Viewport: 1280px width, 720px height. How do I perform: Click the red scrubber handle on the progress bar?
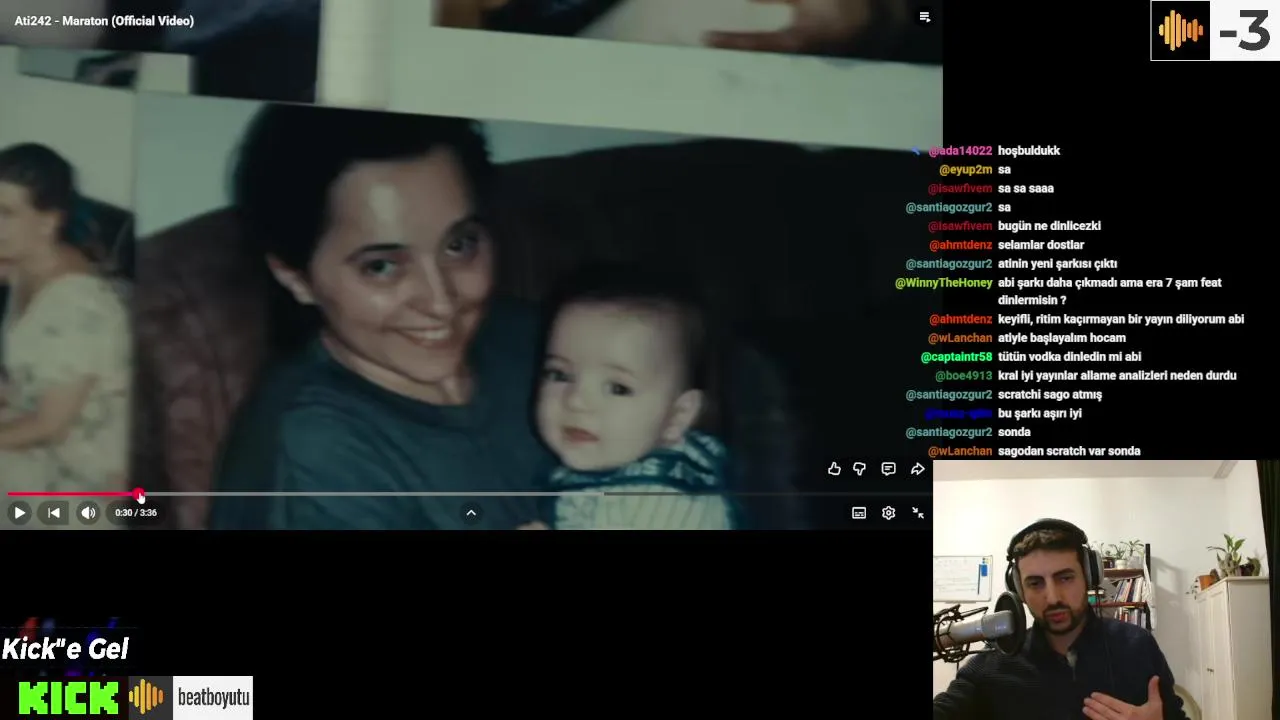tap(139, 494)
